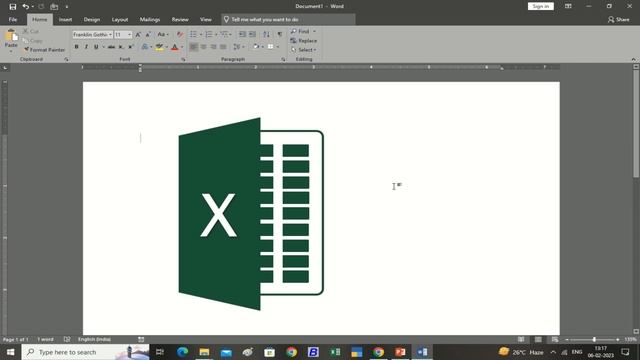Toggle Superscript formatting

[x=131, y=47]
